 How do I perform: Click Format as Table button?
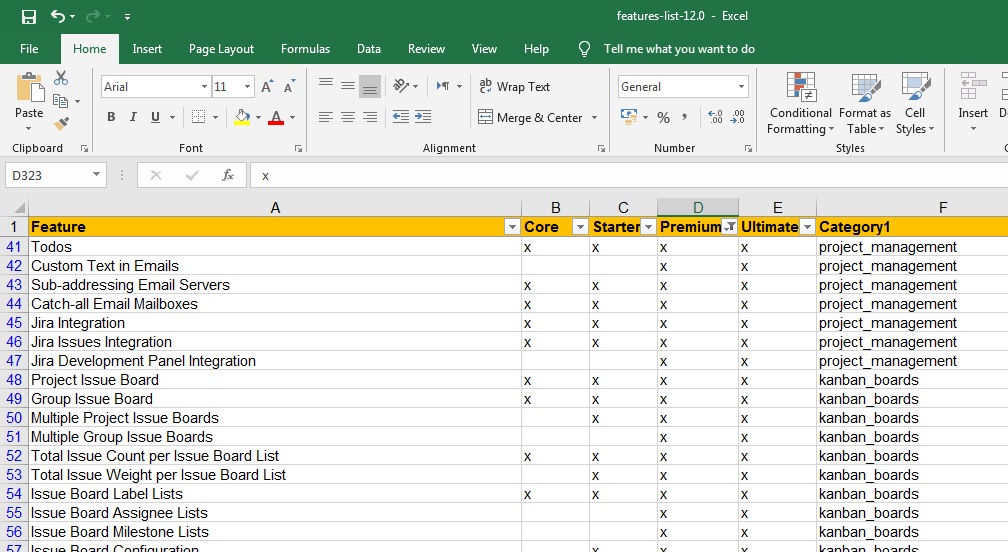(x=865, y=103)
